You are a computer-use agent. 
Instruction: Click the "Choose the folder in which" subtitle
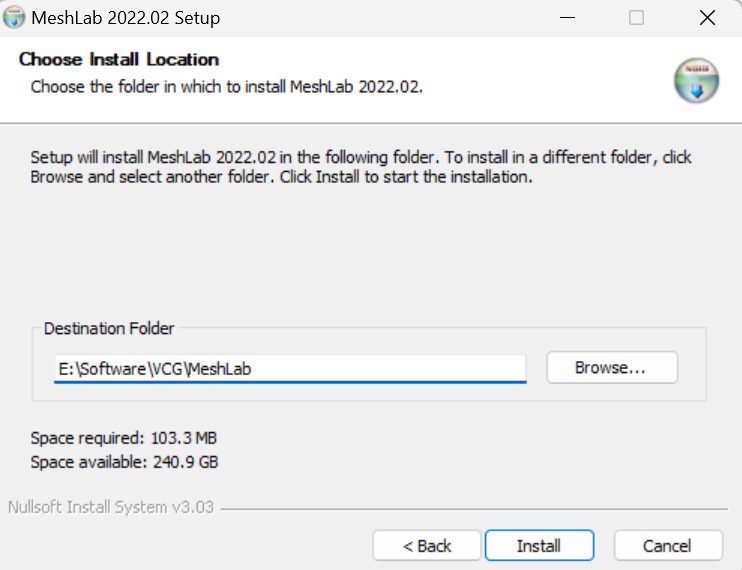click(x=226, y=87)
